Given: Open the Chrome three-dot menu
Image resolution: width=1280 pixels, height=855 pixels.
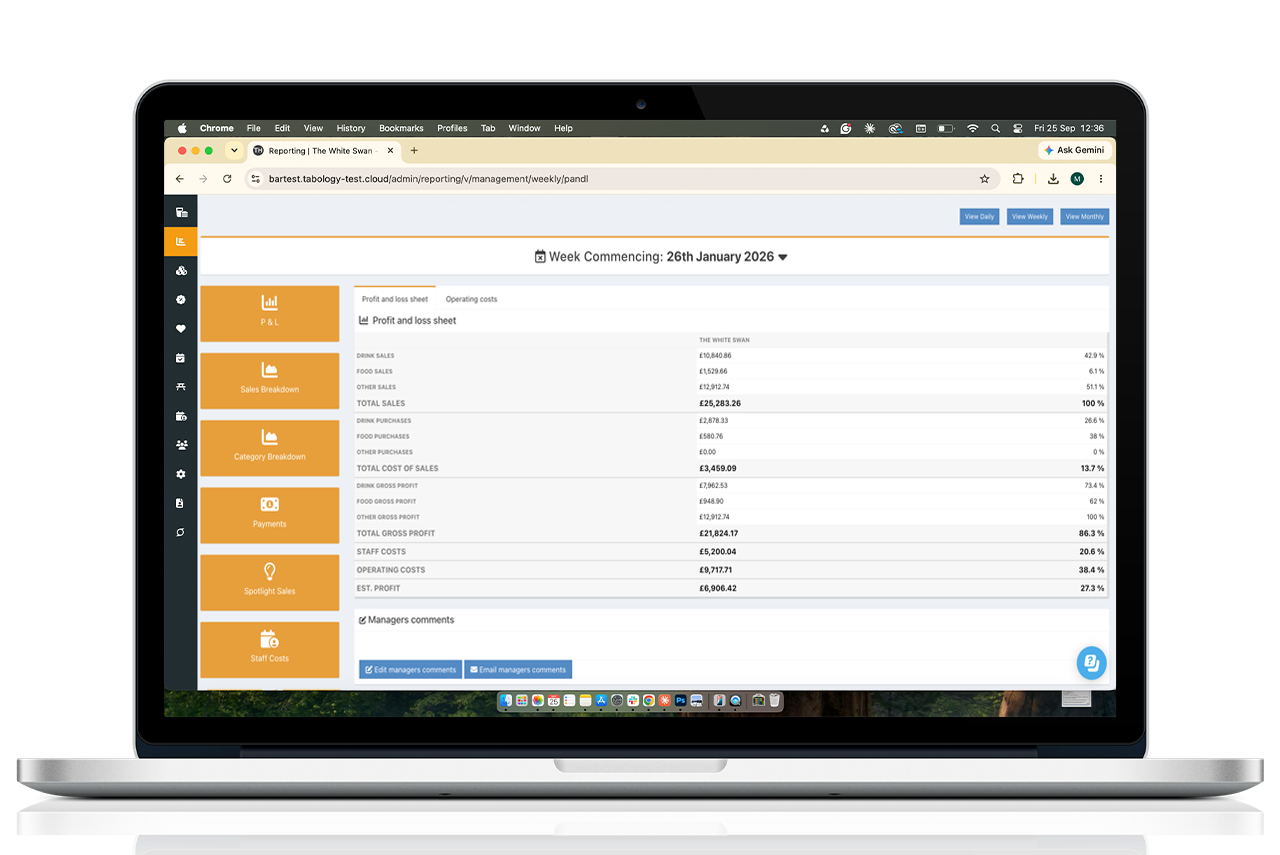Looking at the screenshot, I should click(1101, 179).
